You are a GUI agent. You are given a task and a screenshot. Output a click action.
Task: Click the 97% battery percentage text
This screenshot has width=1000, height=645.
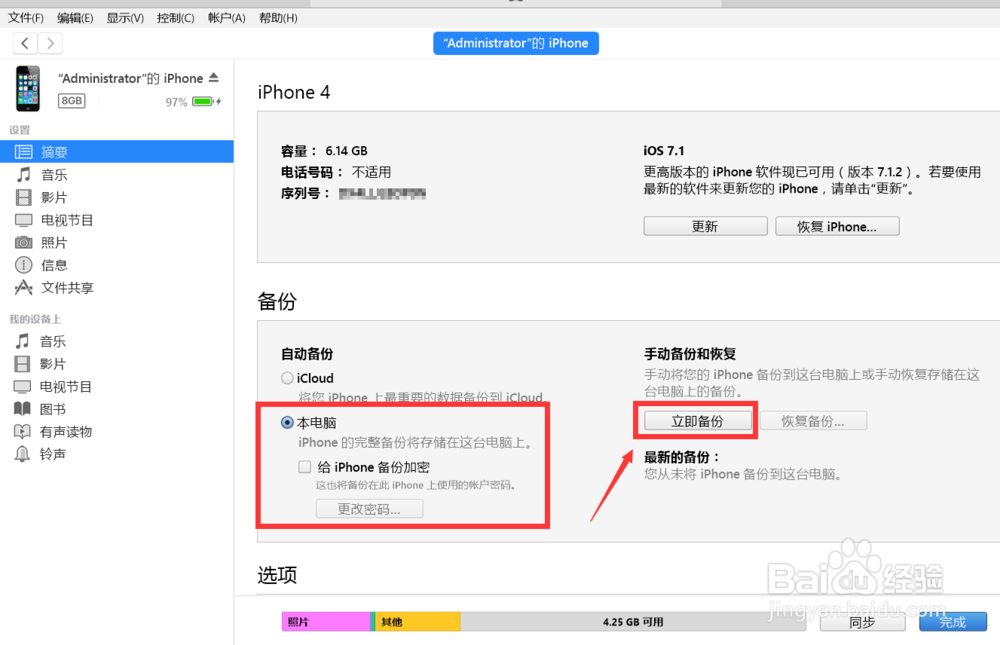pos(177,102)
